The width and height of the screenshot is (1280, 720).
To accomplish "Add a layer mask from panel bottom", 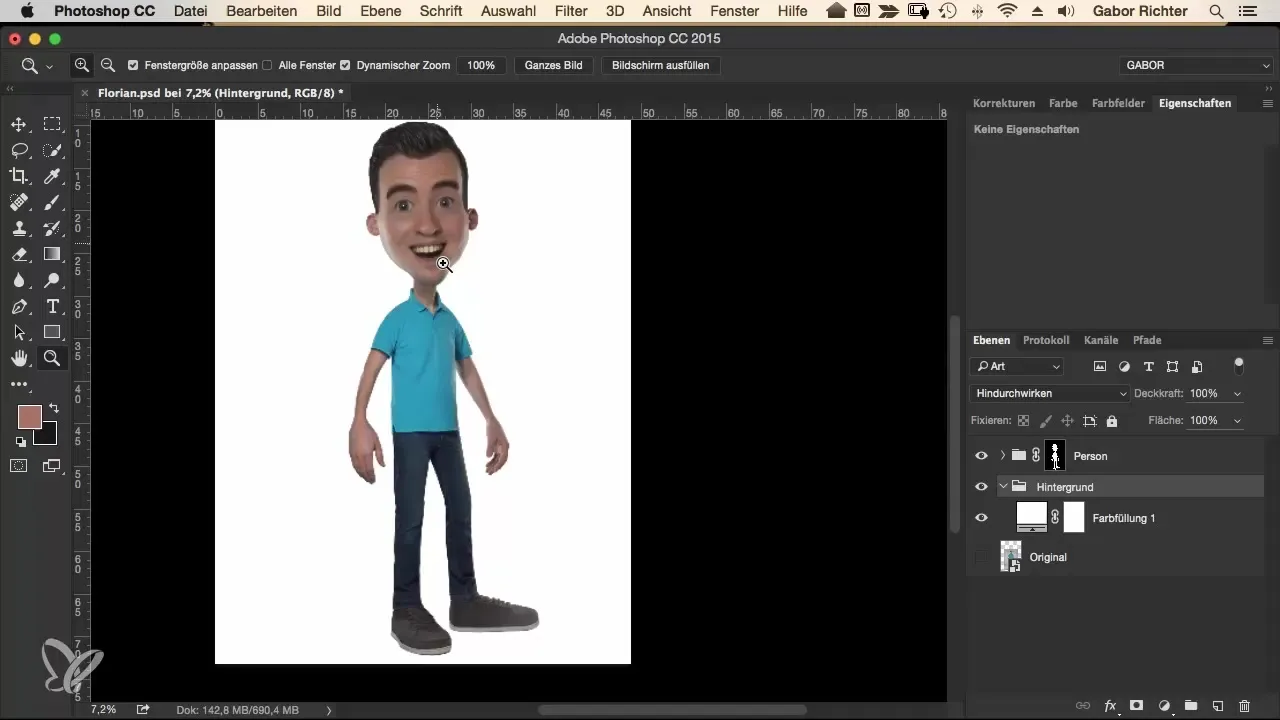I will click(1137, 705).
